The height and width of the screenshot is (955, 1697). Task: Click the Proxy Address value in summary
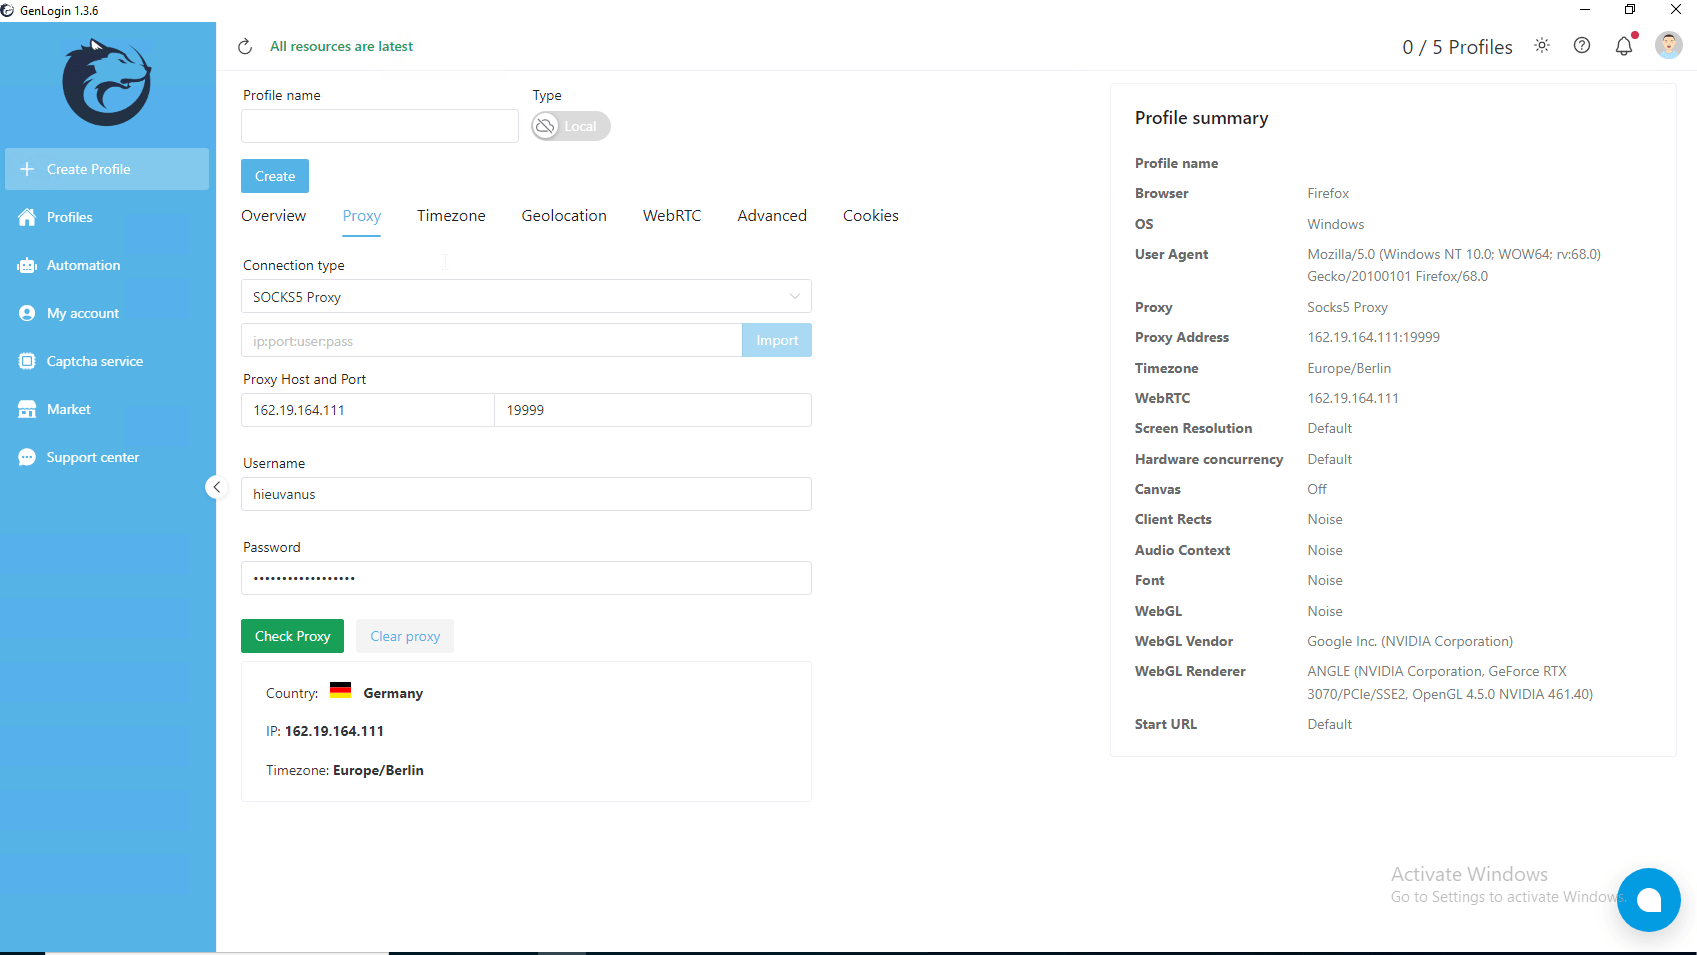click(x=1373, y=337)
